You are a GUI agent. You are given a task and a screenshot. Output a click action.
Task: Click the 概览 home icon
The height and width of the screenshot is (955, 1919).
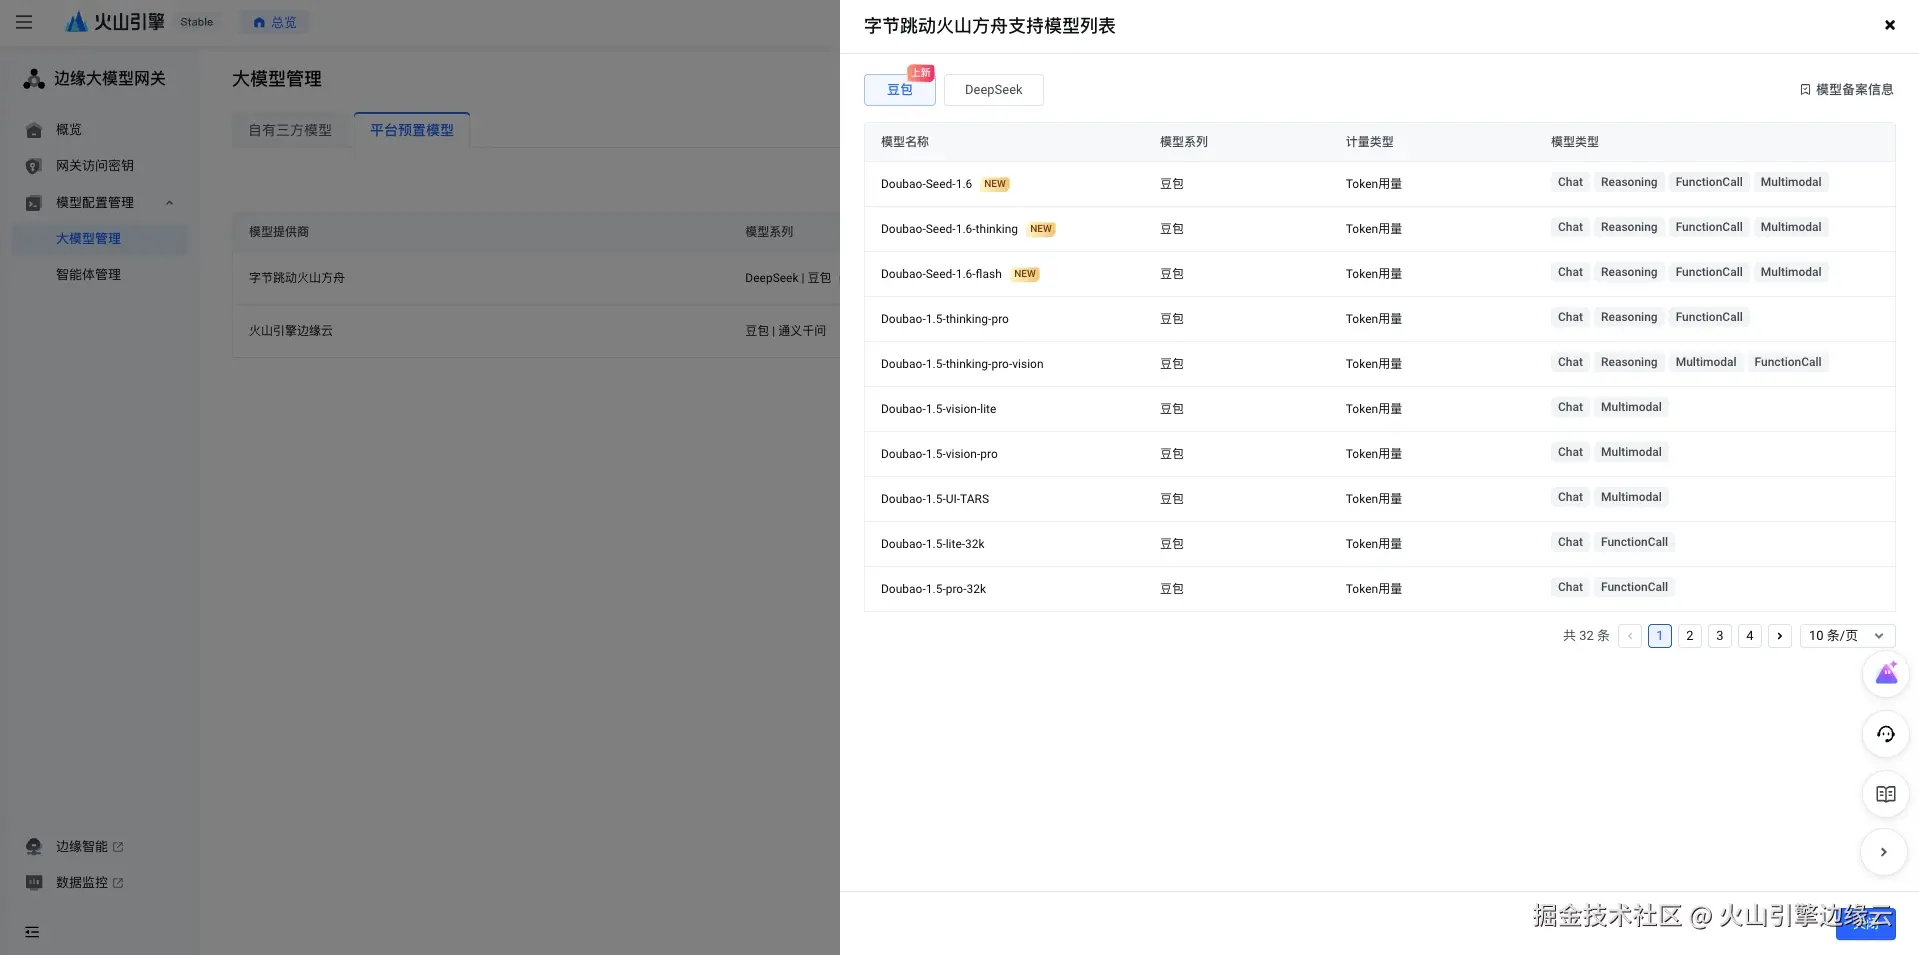(34, 130)
